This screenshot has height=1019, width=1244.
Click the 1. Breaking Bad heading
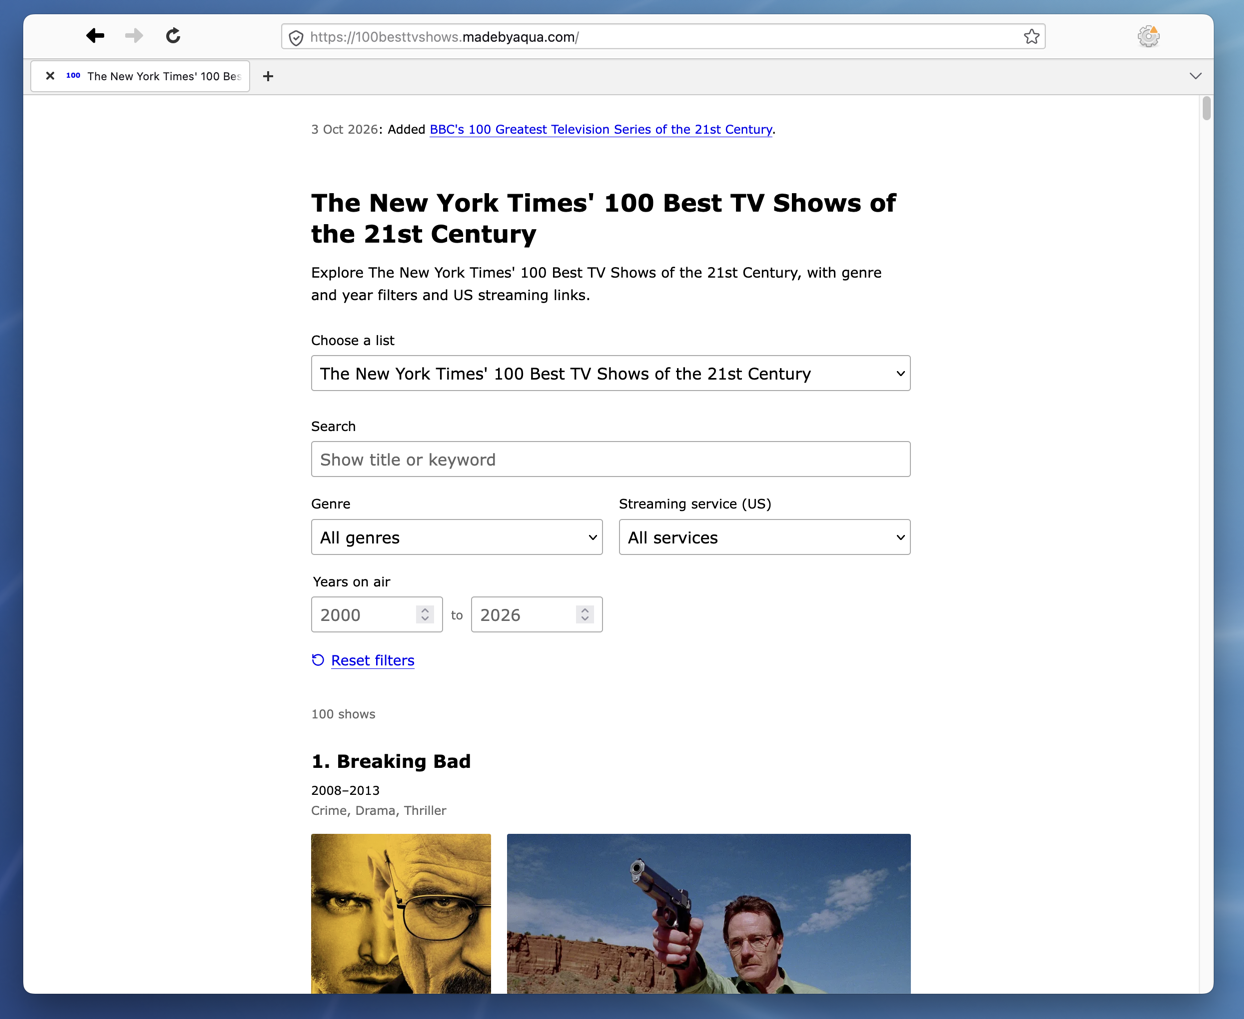[x=391, y=761]
